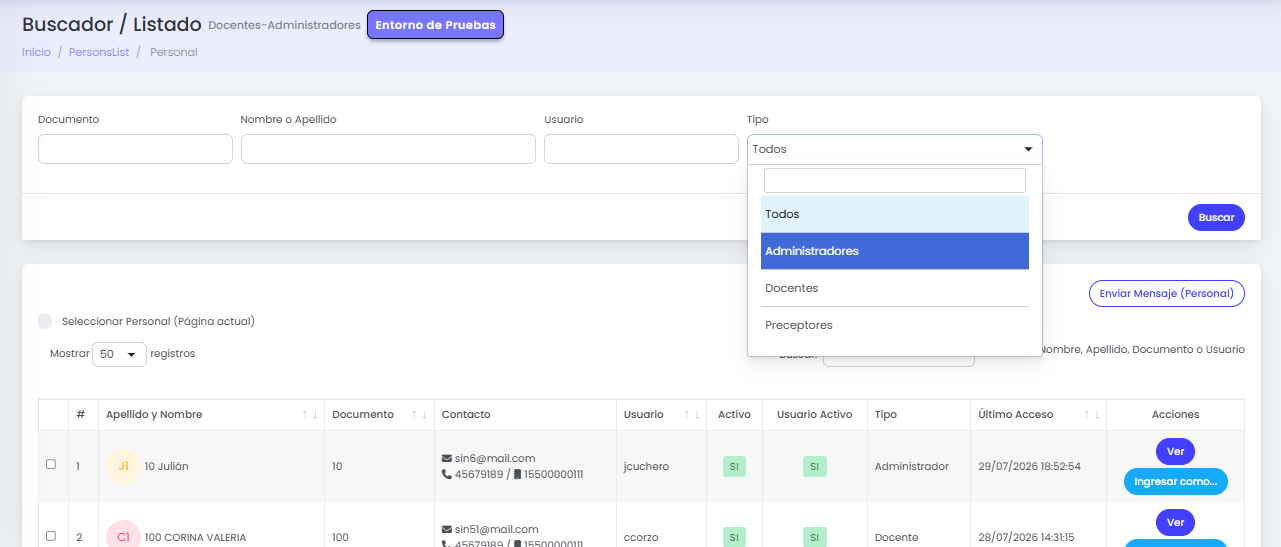1281x547 pixels.
Task: Click the Contacto column header
Action: [x=466, y=414]
